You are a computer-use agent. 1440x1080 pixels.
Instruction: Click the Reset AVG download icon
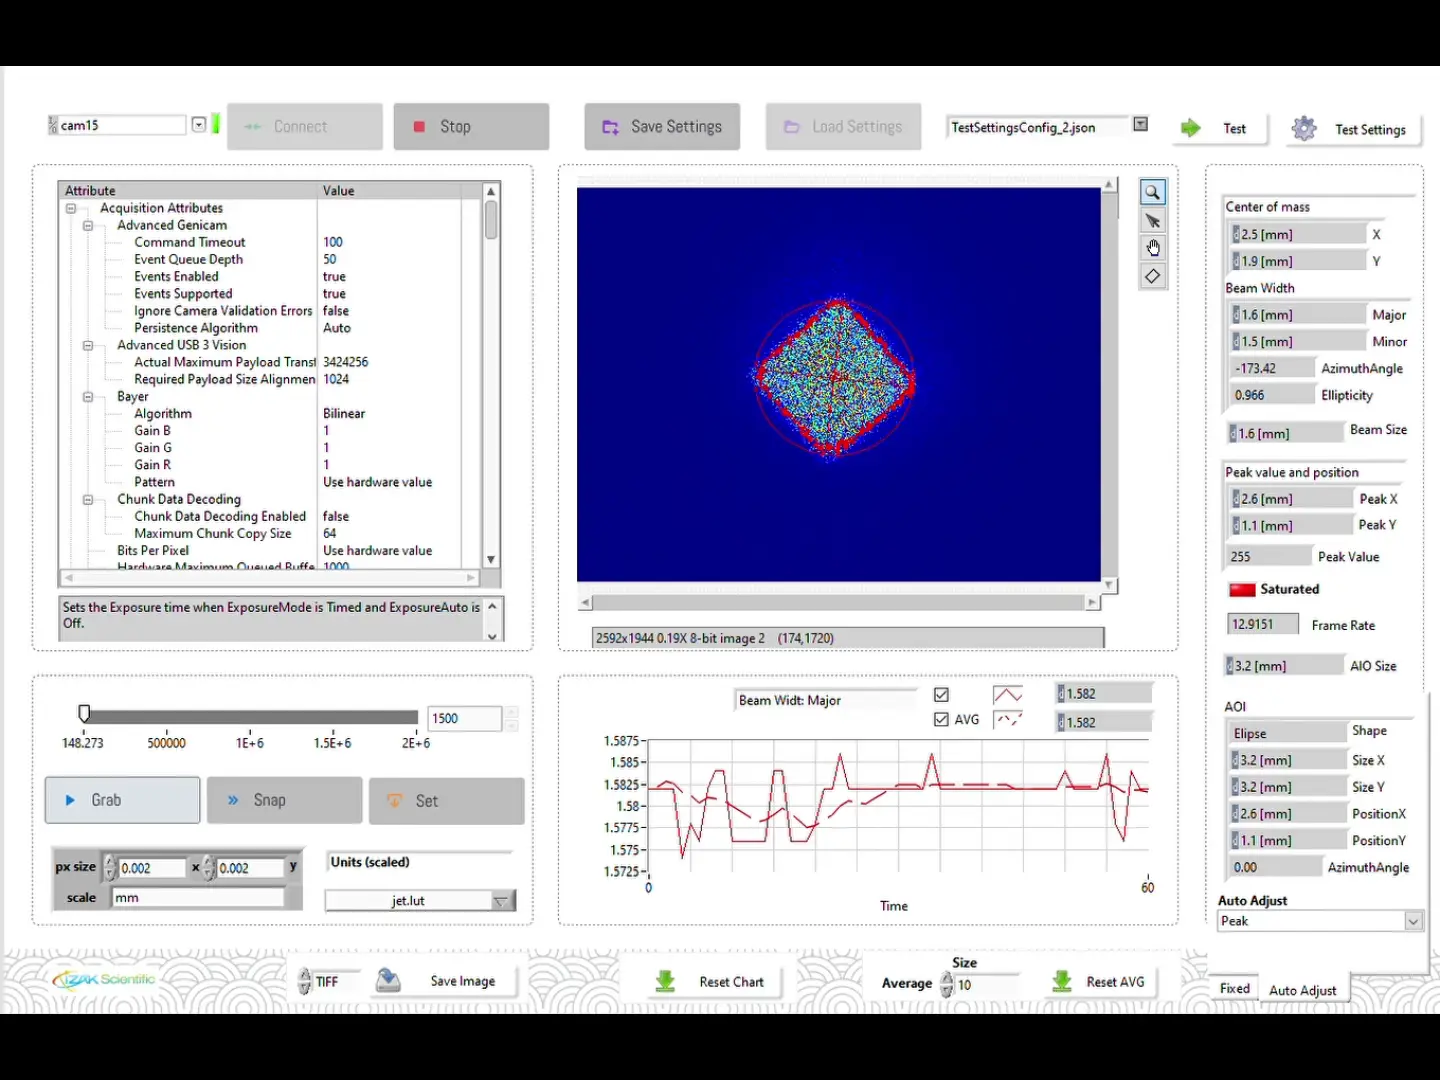click(x=1060, y=981)
